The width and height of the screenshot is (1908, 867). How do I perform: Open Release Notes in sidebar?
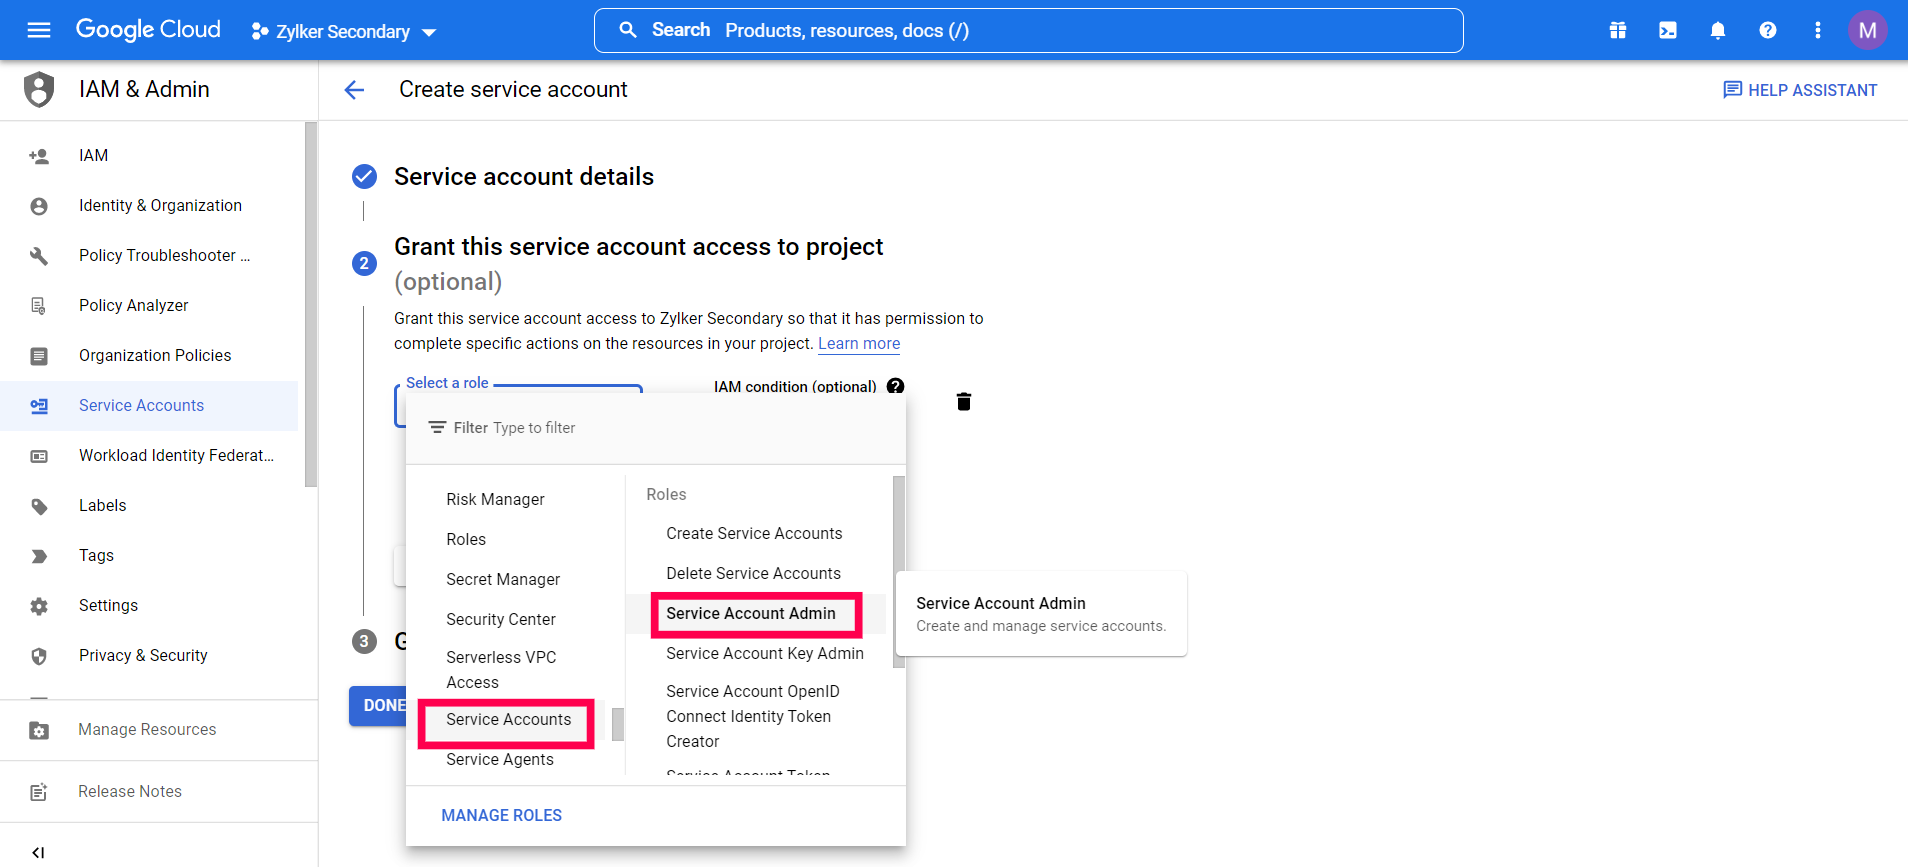pyautogui.click(x=158, y=791)
